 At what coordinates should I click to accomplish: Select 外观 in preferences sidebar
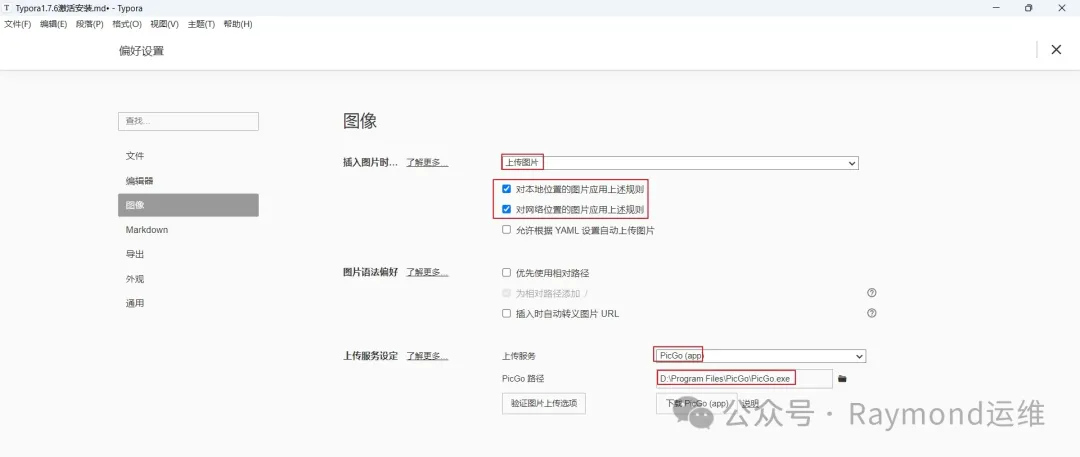point(188,279)
